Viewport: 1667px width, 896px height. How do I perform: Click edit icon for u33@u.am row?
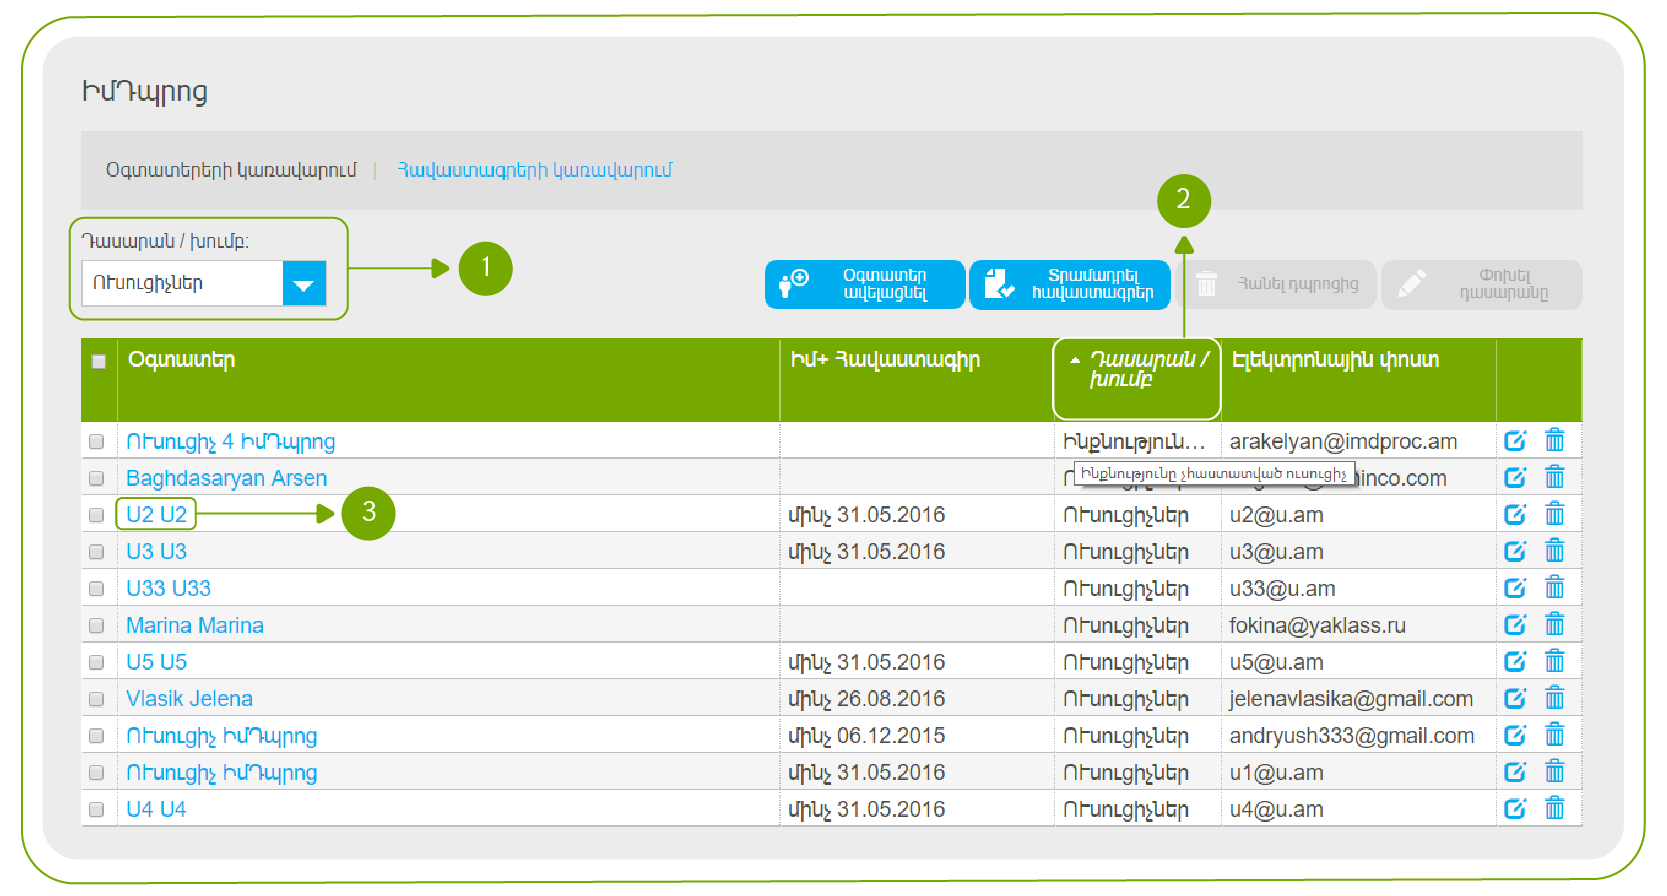1515,588
